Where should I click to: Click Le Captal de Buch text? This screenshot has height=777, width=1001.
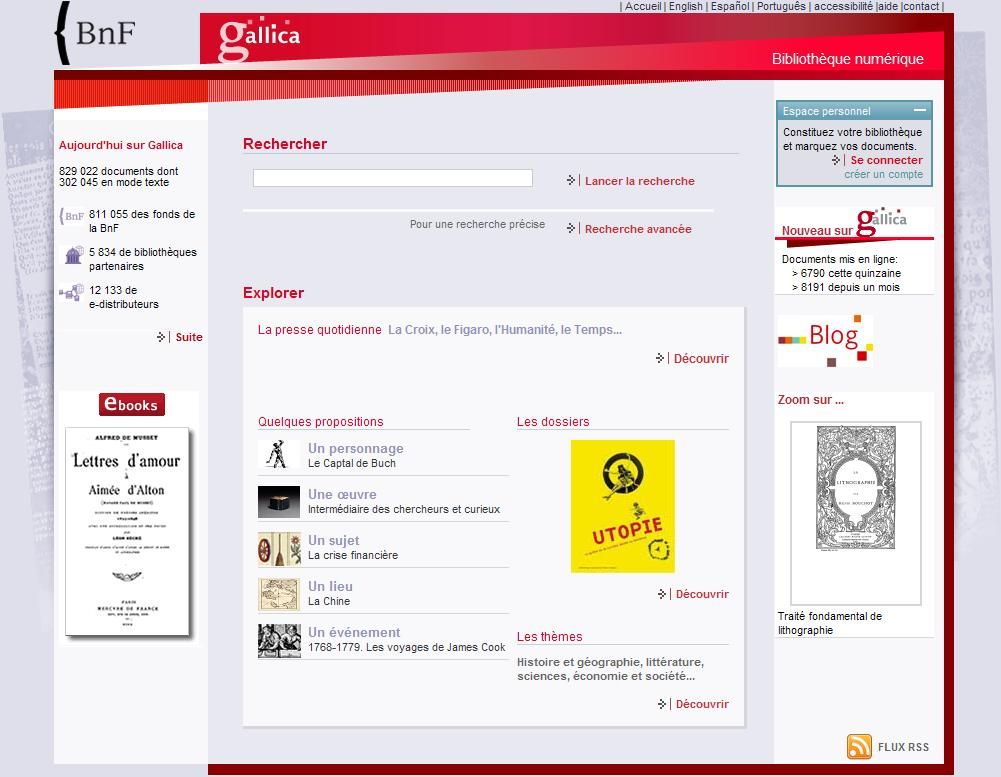[352, 464]
